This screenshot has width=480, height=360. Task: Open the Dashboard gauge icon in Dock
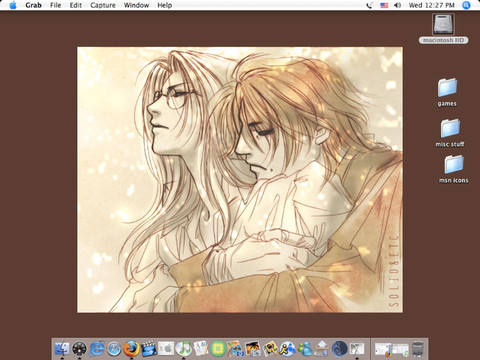click(x=79, y=349)
